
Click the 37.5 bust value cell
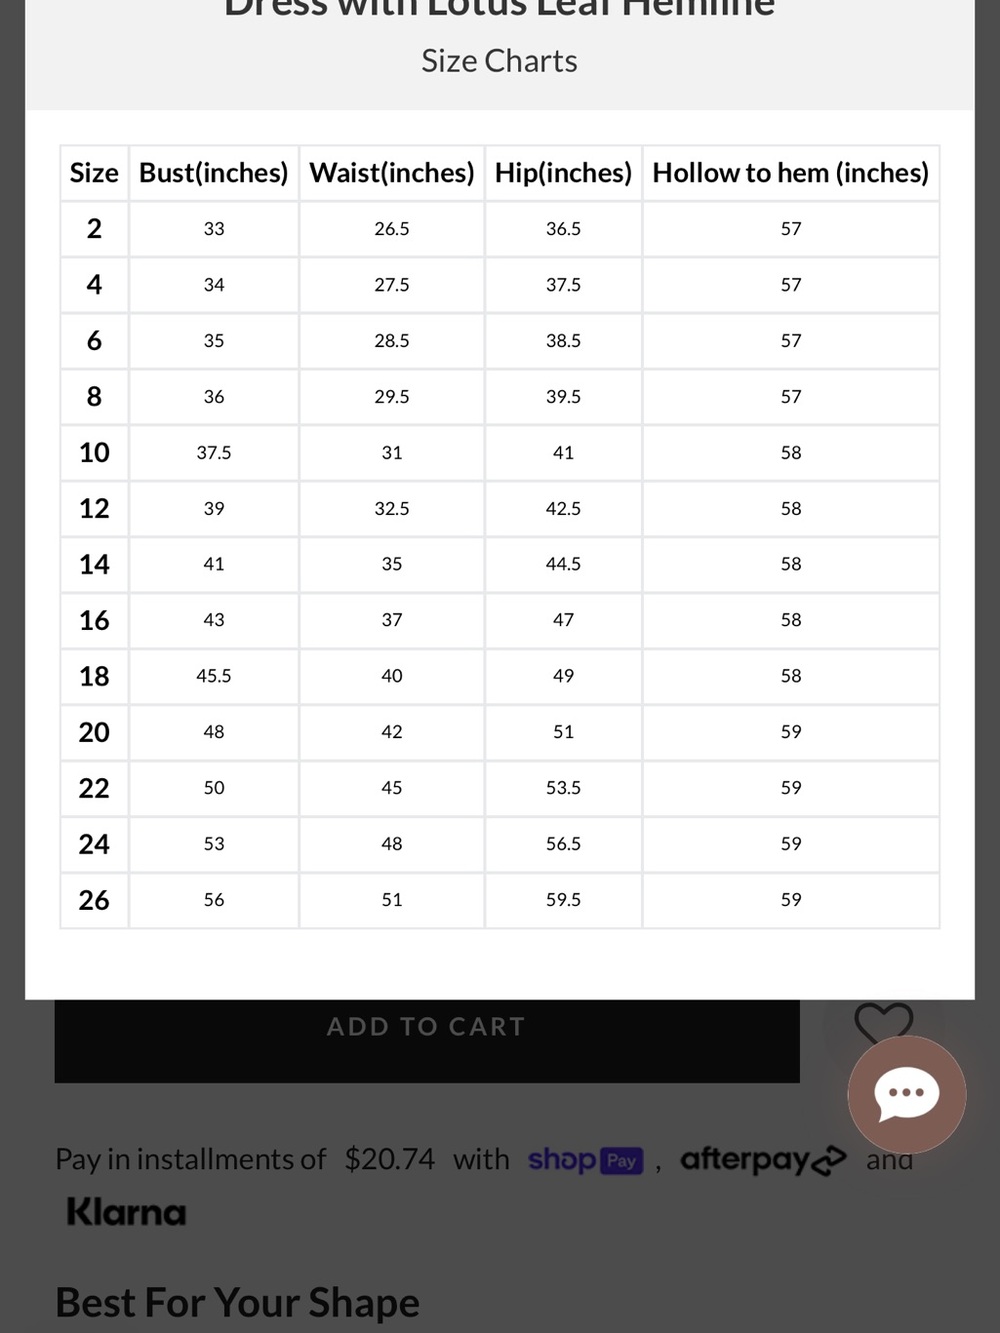(x=214, y=453)
